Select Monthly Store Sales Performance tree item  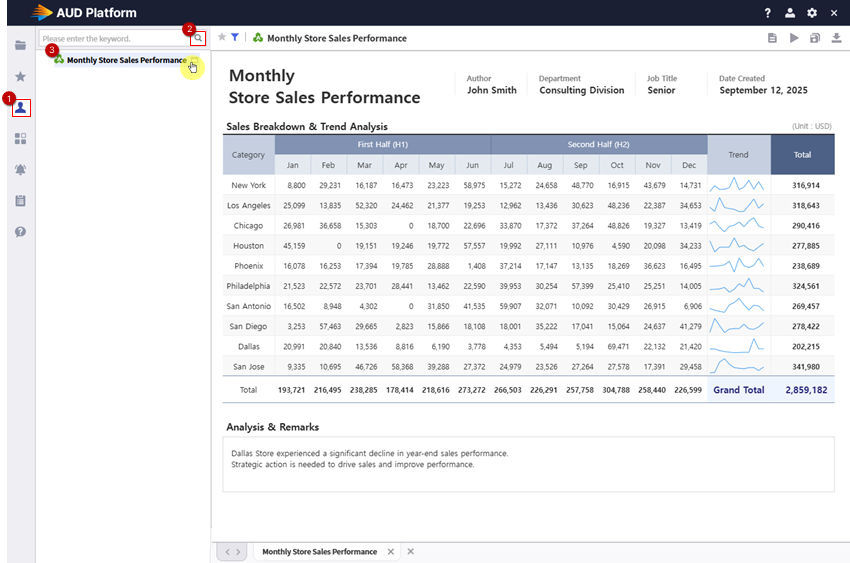(126, 60)
